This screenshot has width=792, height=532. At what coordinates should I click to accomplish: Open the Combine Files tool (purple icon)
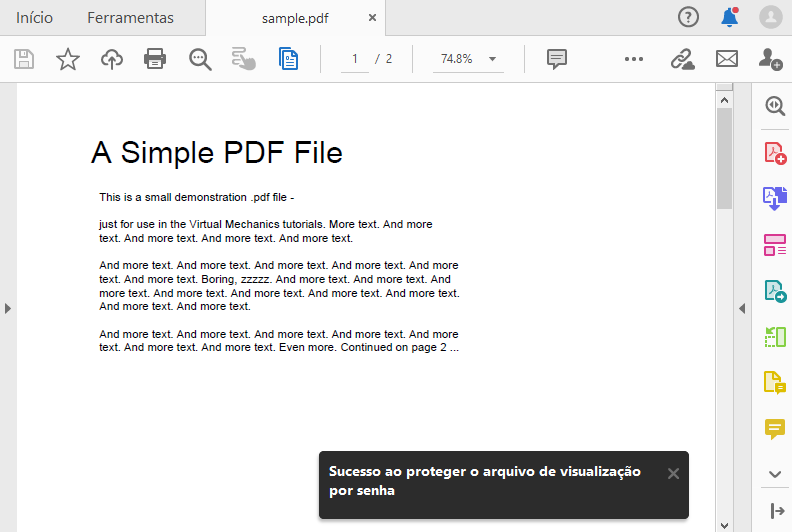(x=775, y=198)
